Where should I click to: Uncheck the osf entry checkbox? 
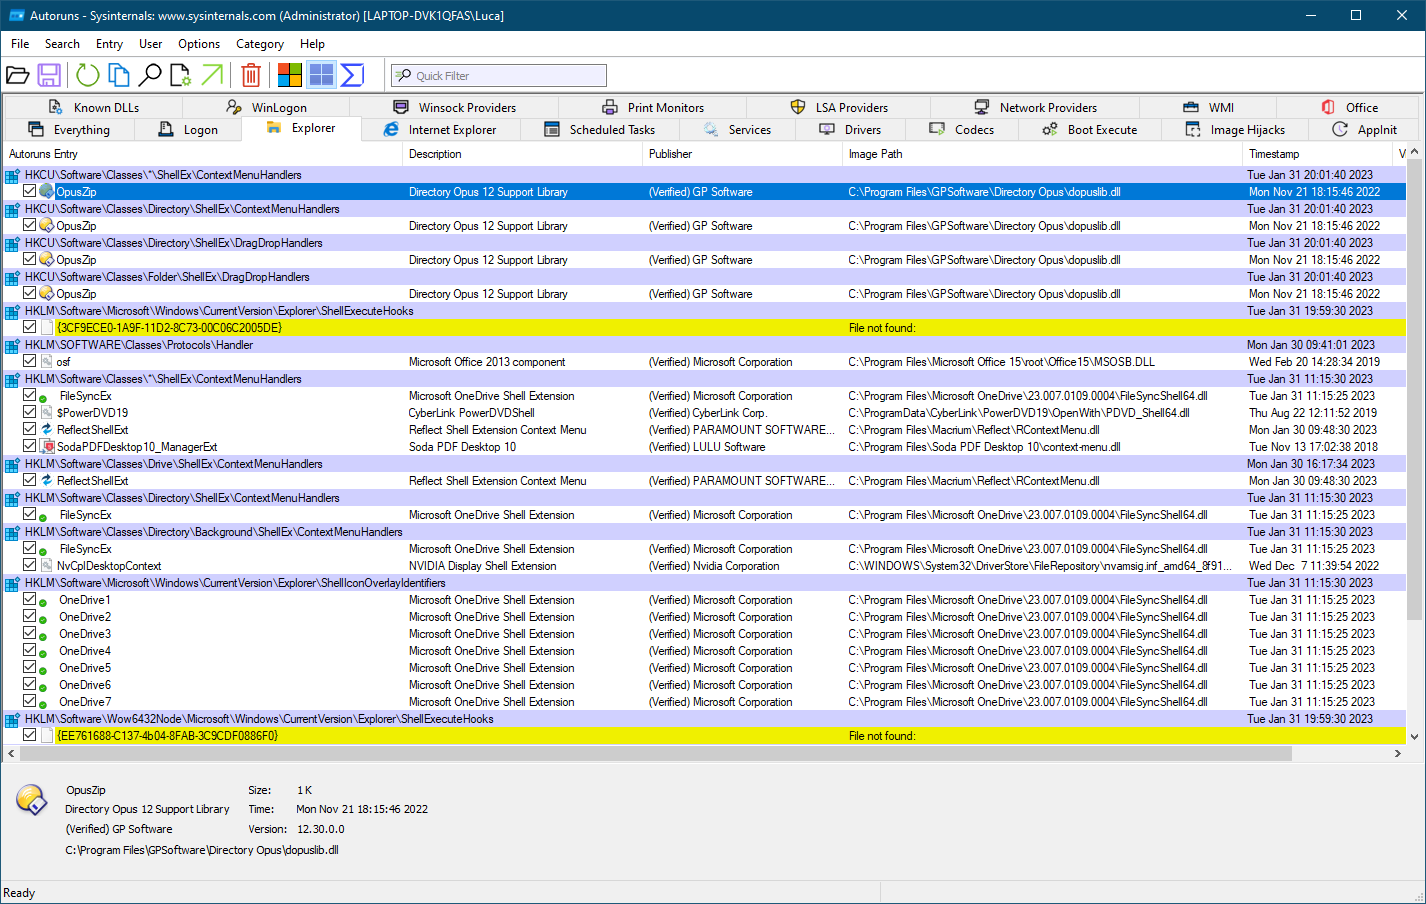[30, 361]
